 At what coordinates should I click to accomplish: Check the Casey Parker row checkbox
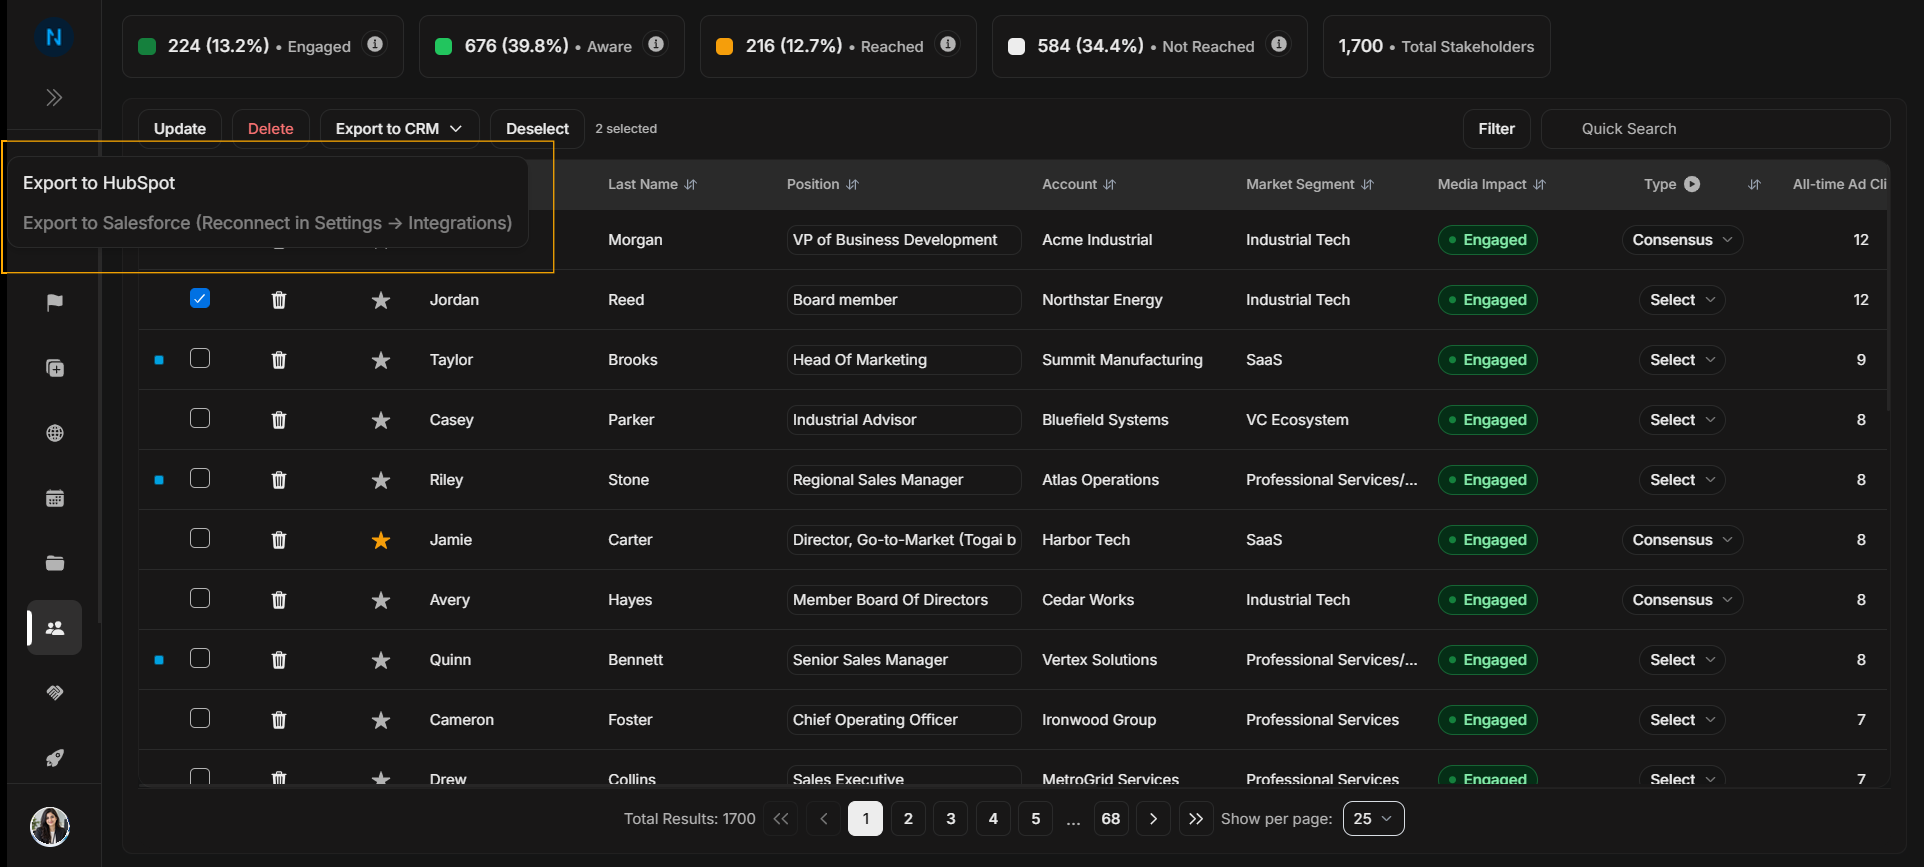(x=200, y=418)
